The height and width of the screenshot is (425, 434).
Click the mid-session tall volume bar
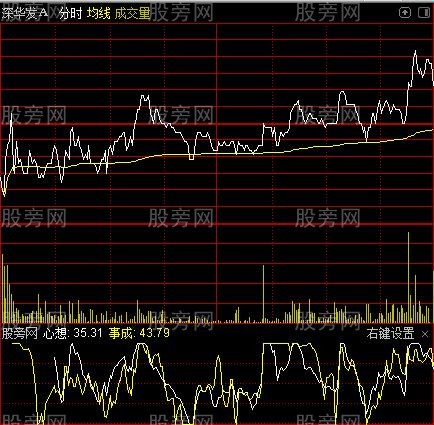tap(263, 294)
